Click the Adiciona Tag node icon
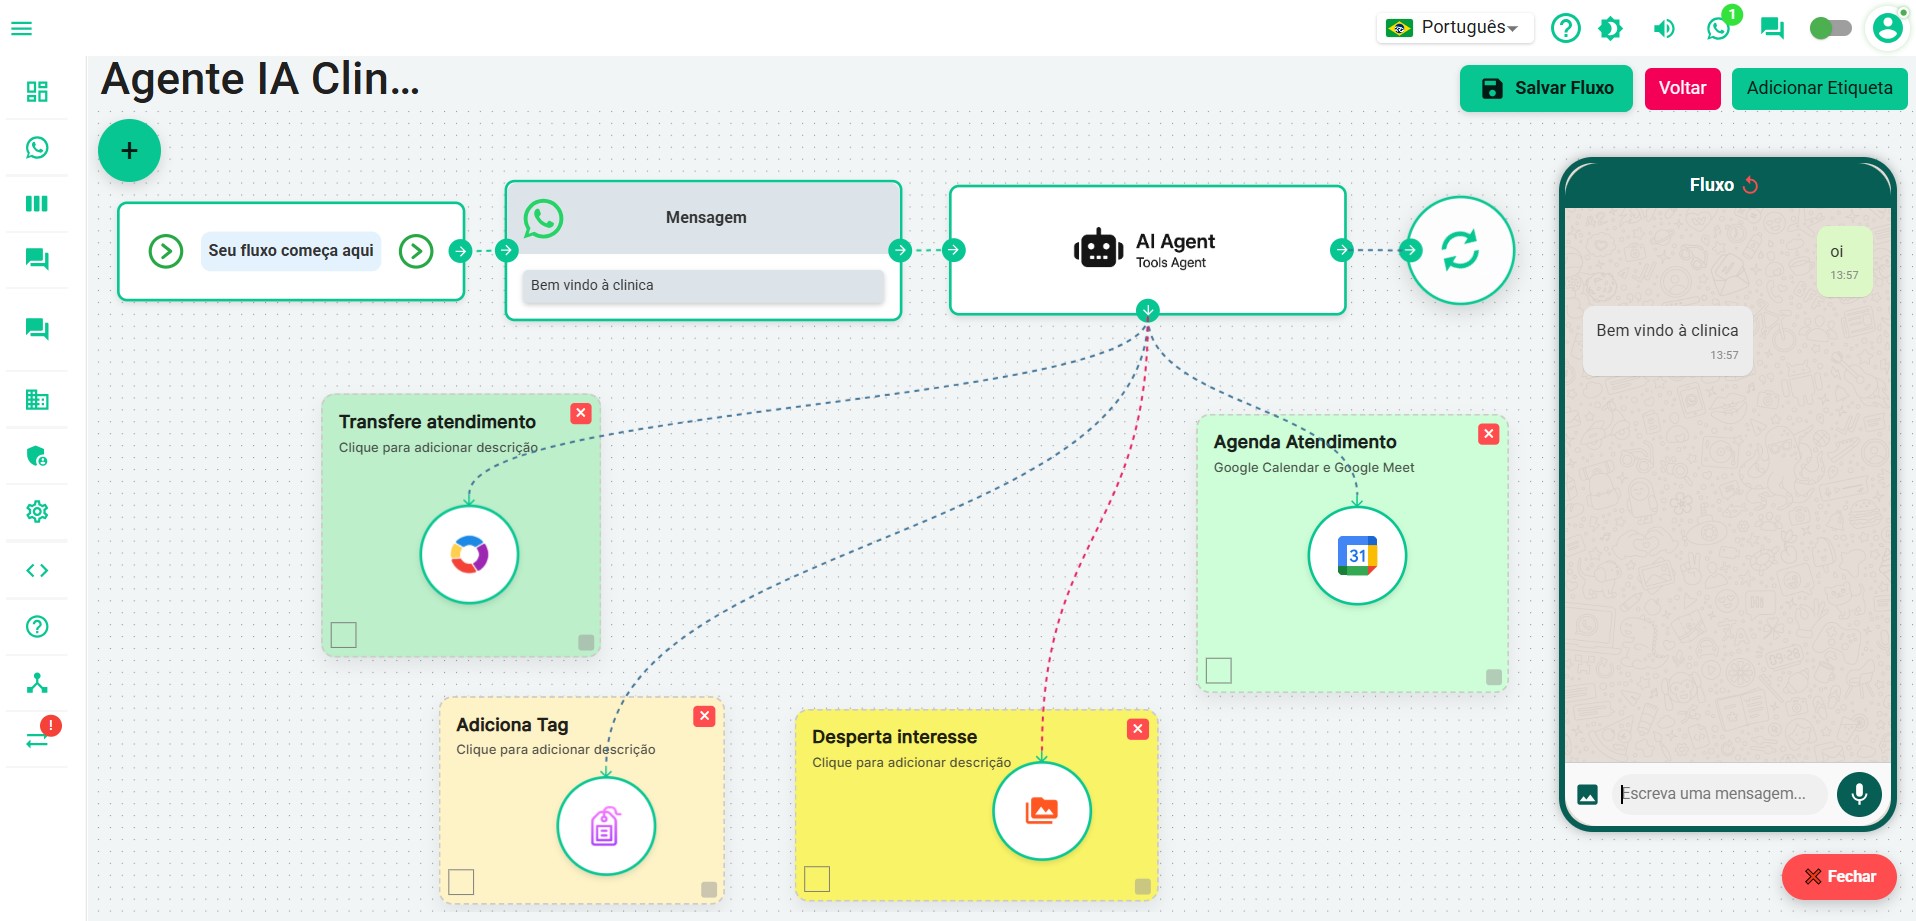 pyautogui.click(x=605, y=826)
